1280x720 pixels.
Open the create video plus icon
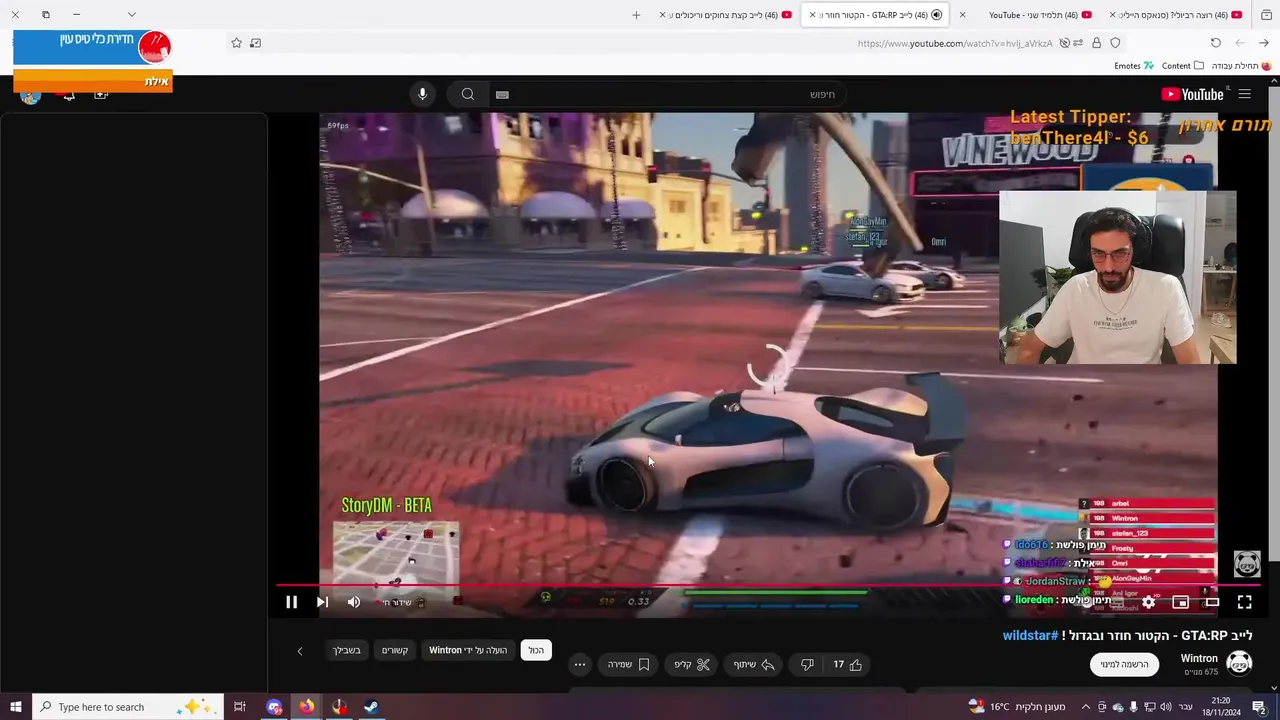[101, 95]
